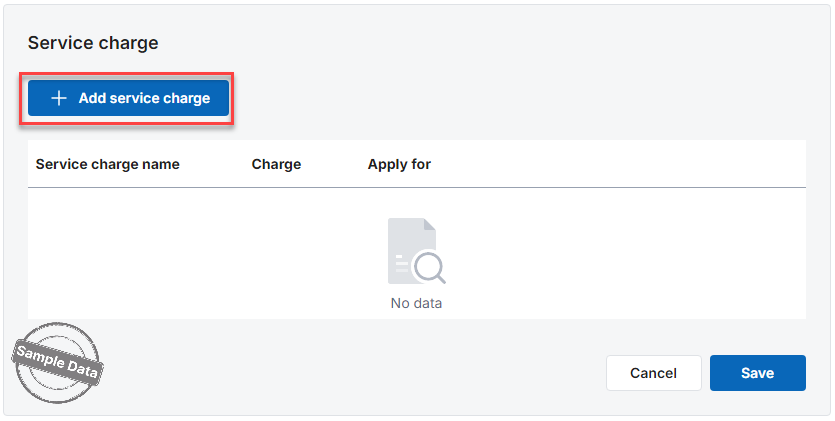835x421 pixels.
Task: Click the folded corner of the document icon
Action: click(x=429, y=224)
